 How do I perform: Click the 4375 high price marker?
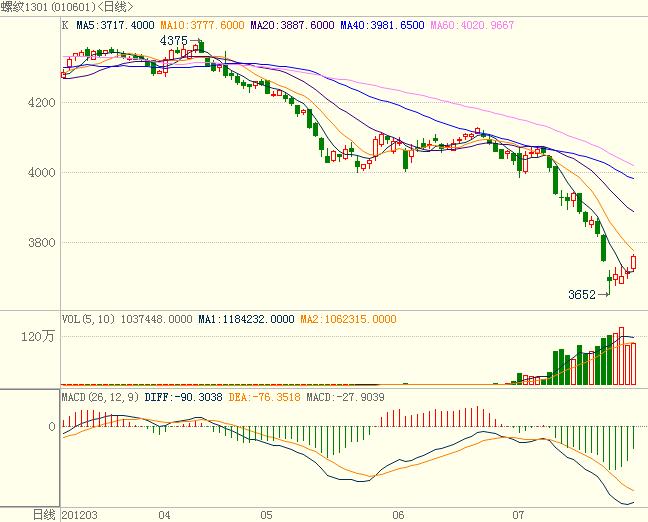point(176,40)
